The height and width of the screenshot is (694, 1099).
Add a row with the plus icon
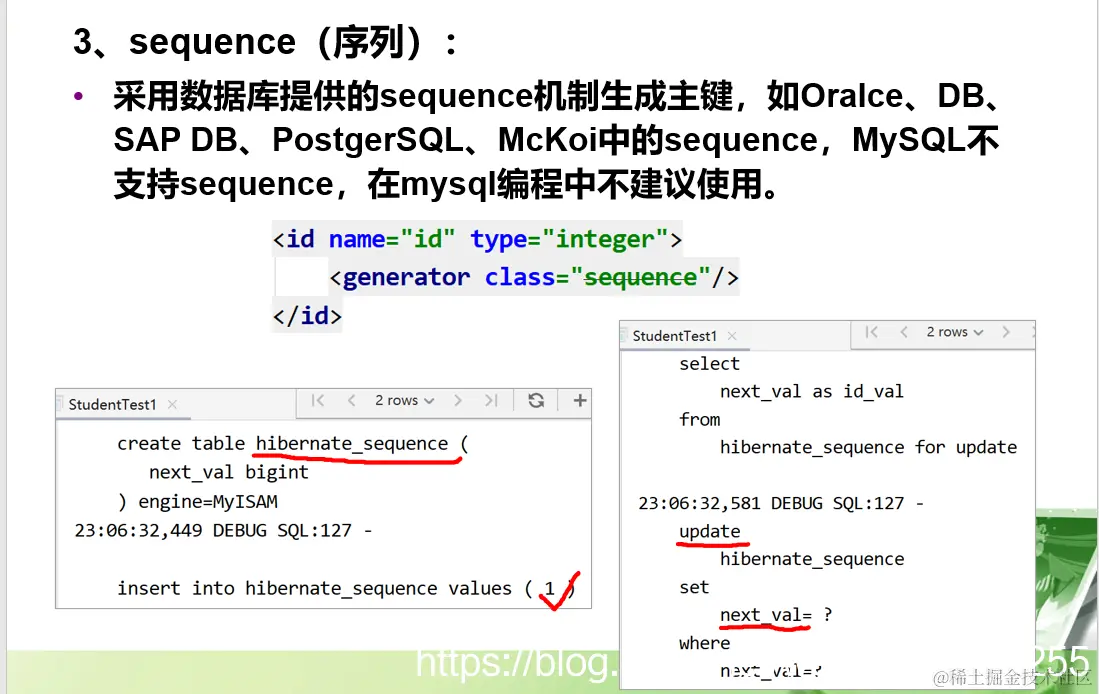[580, 400]
